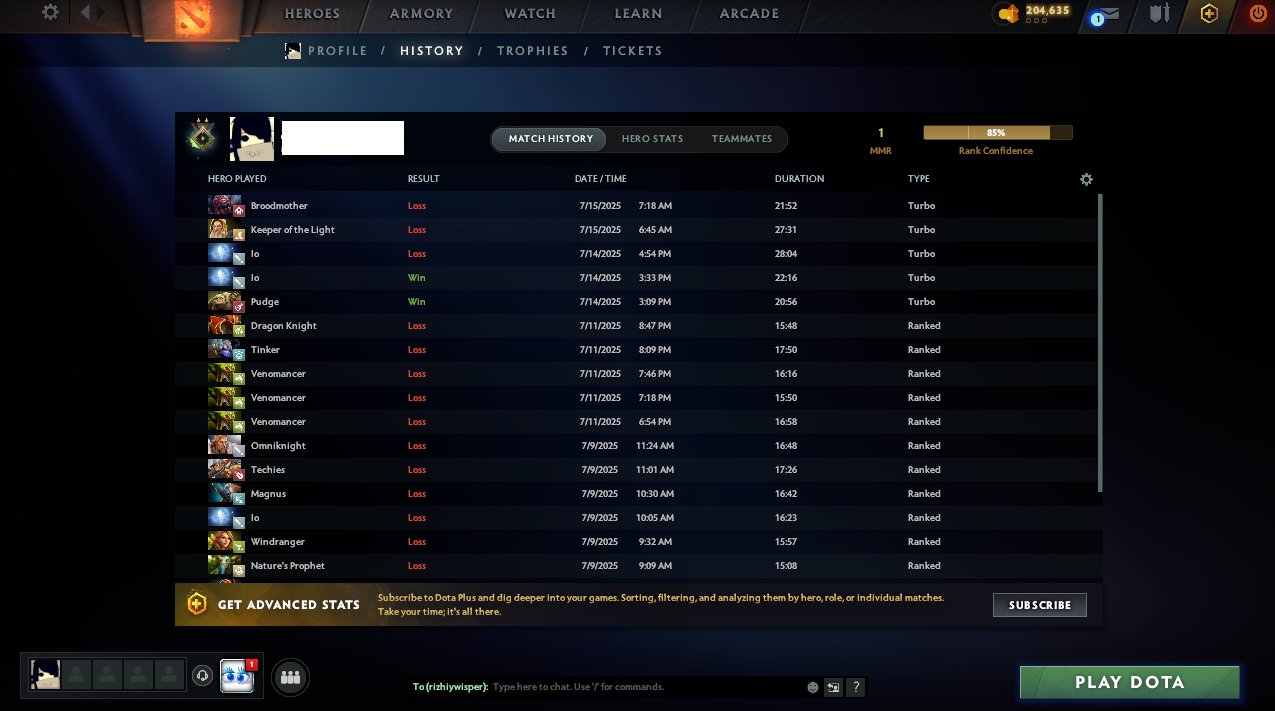Open match history filter settings gear
The width and height of the screenshot is (1275, 711).
(x=1086, y=179)
